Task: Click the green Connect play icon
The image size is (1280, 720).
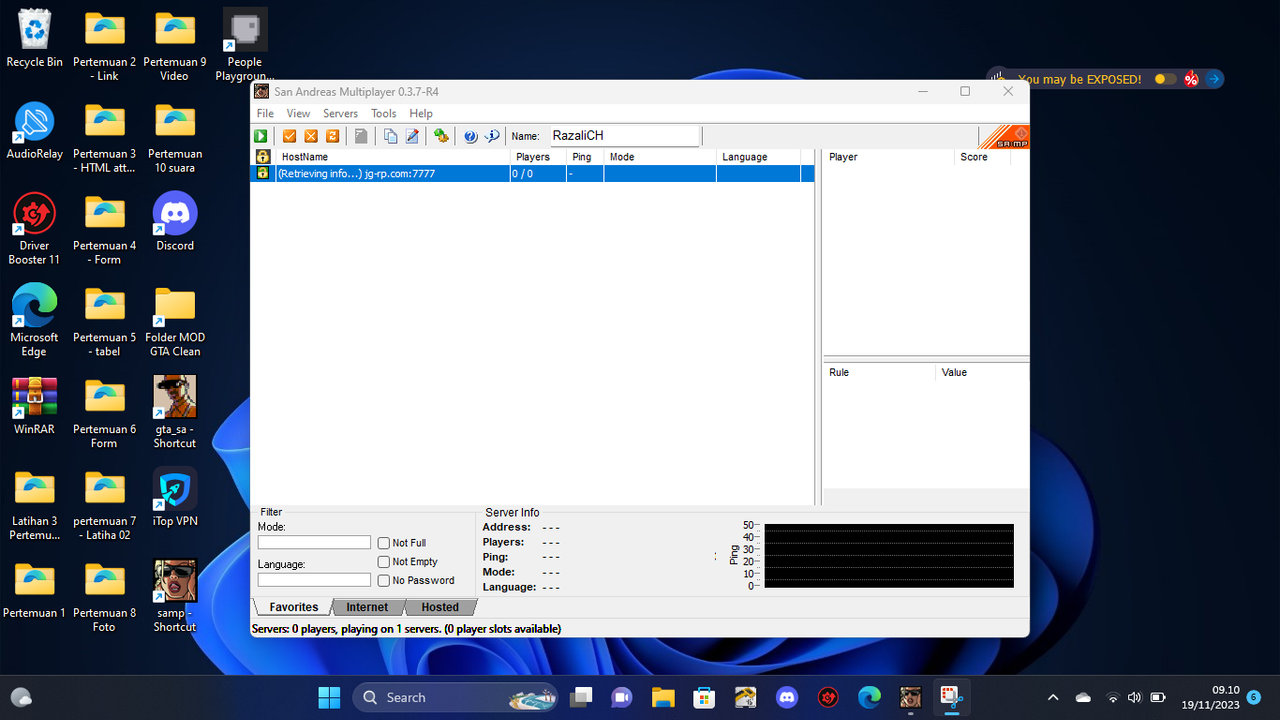Action: pyautogui.click(x=261, y=136)
